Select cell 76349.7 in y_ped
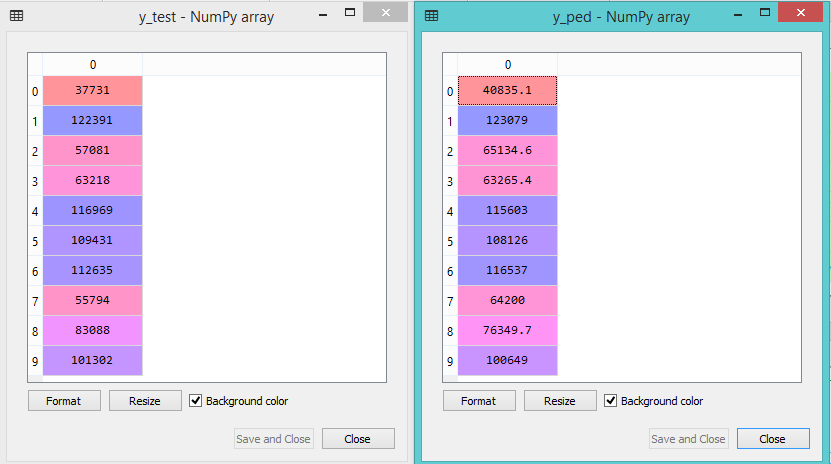Viewport: 831px width, 464px height. [508, 331]
